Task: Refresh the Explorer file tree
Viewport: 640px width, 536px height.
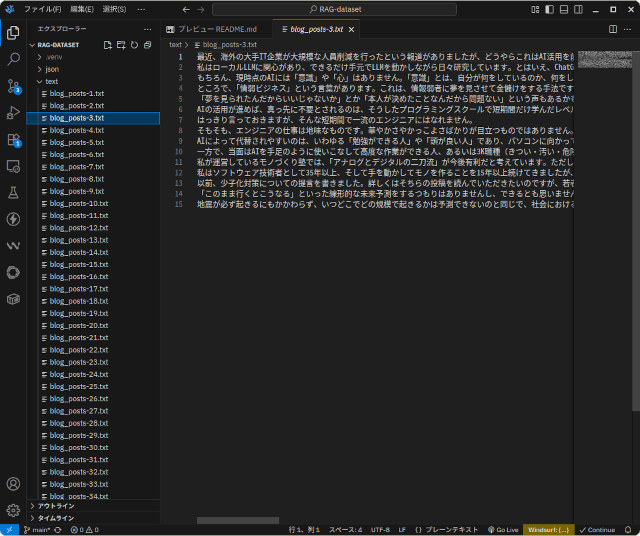Action: 134,45
